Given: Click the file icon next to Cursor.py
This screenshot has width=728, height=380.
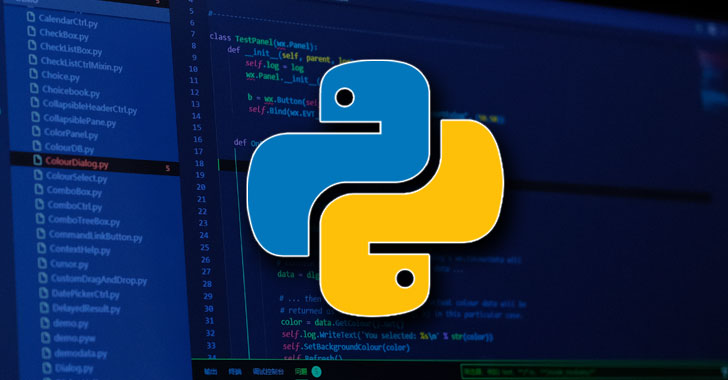Looking at the screenshot, I should click(42, 263).
